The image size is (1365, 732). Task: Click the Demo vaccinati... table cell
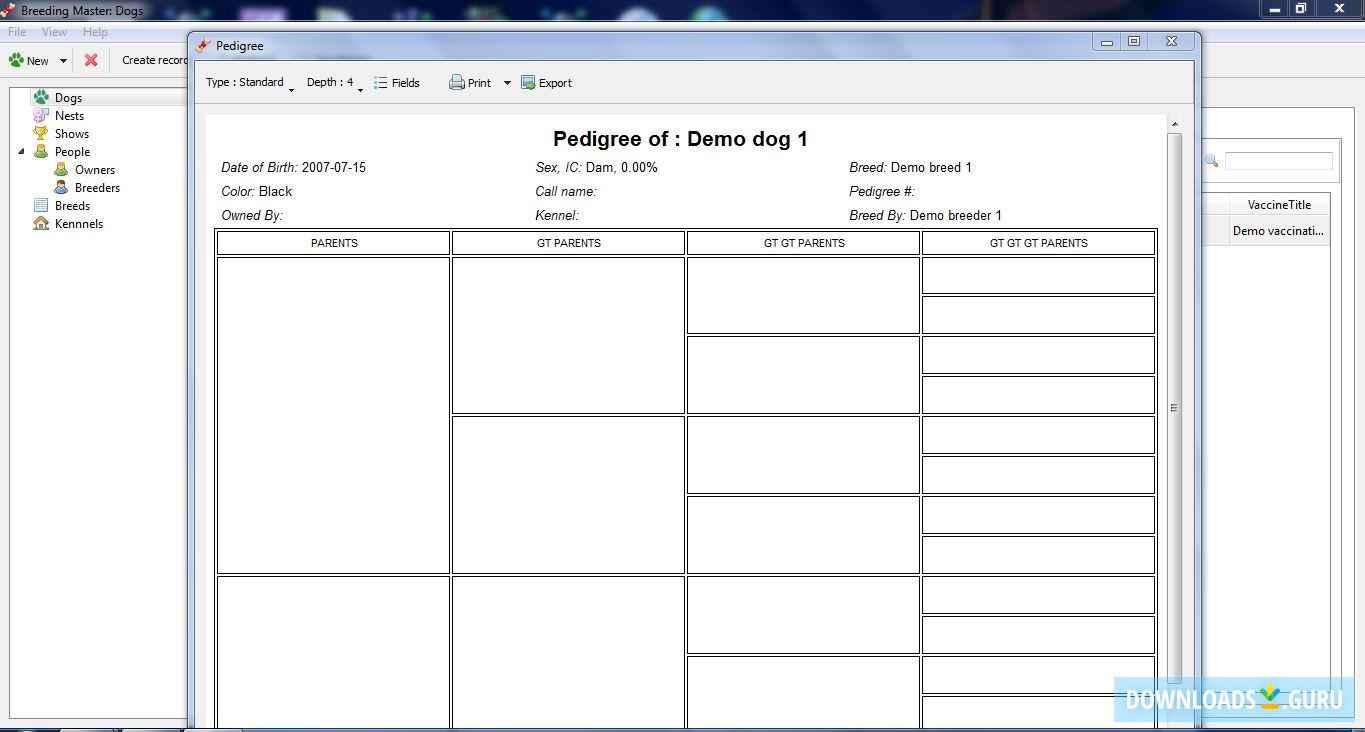(x=1278, y=231)
